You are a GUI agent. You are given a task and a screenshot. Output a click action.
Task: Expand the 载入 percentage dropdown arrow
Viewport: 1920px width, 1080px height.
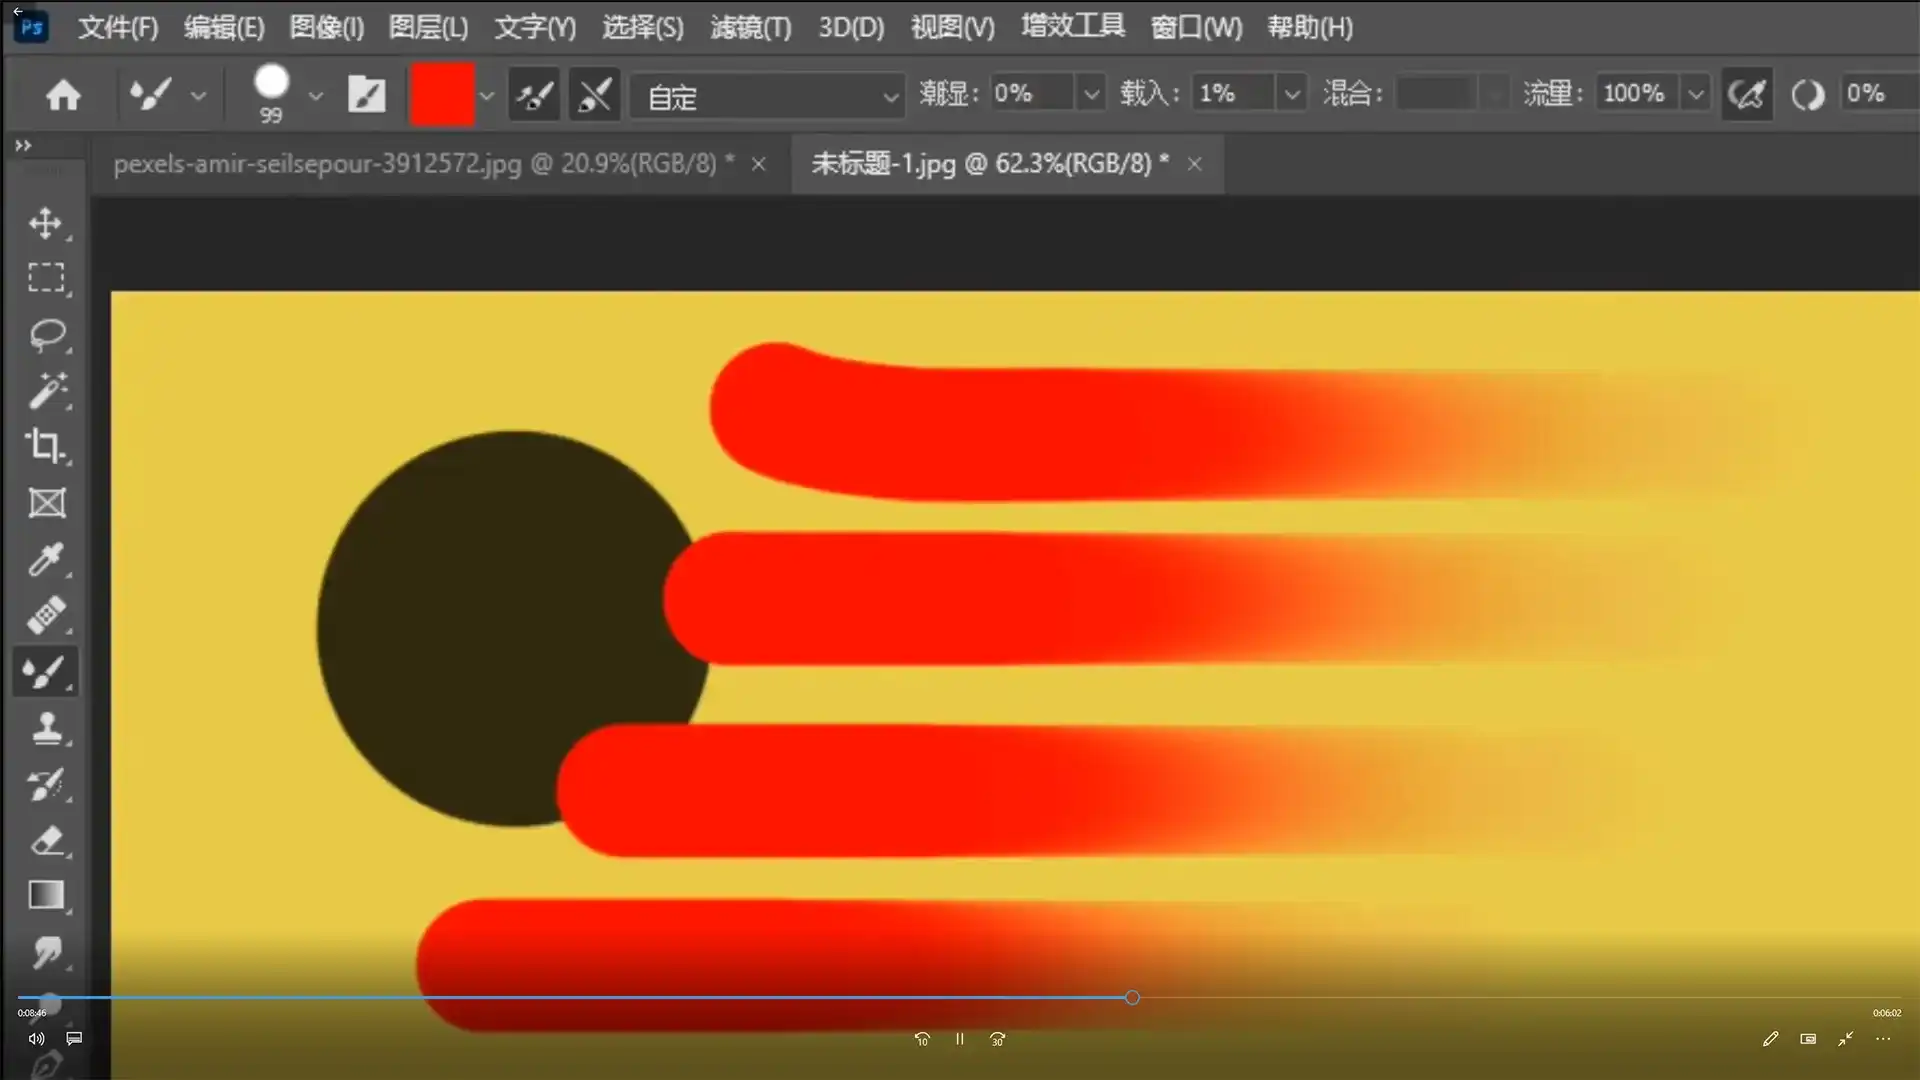pyautogui.click(x=1292, y=93)
